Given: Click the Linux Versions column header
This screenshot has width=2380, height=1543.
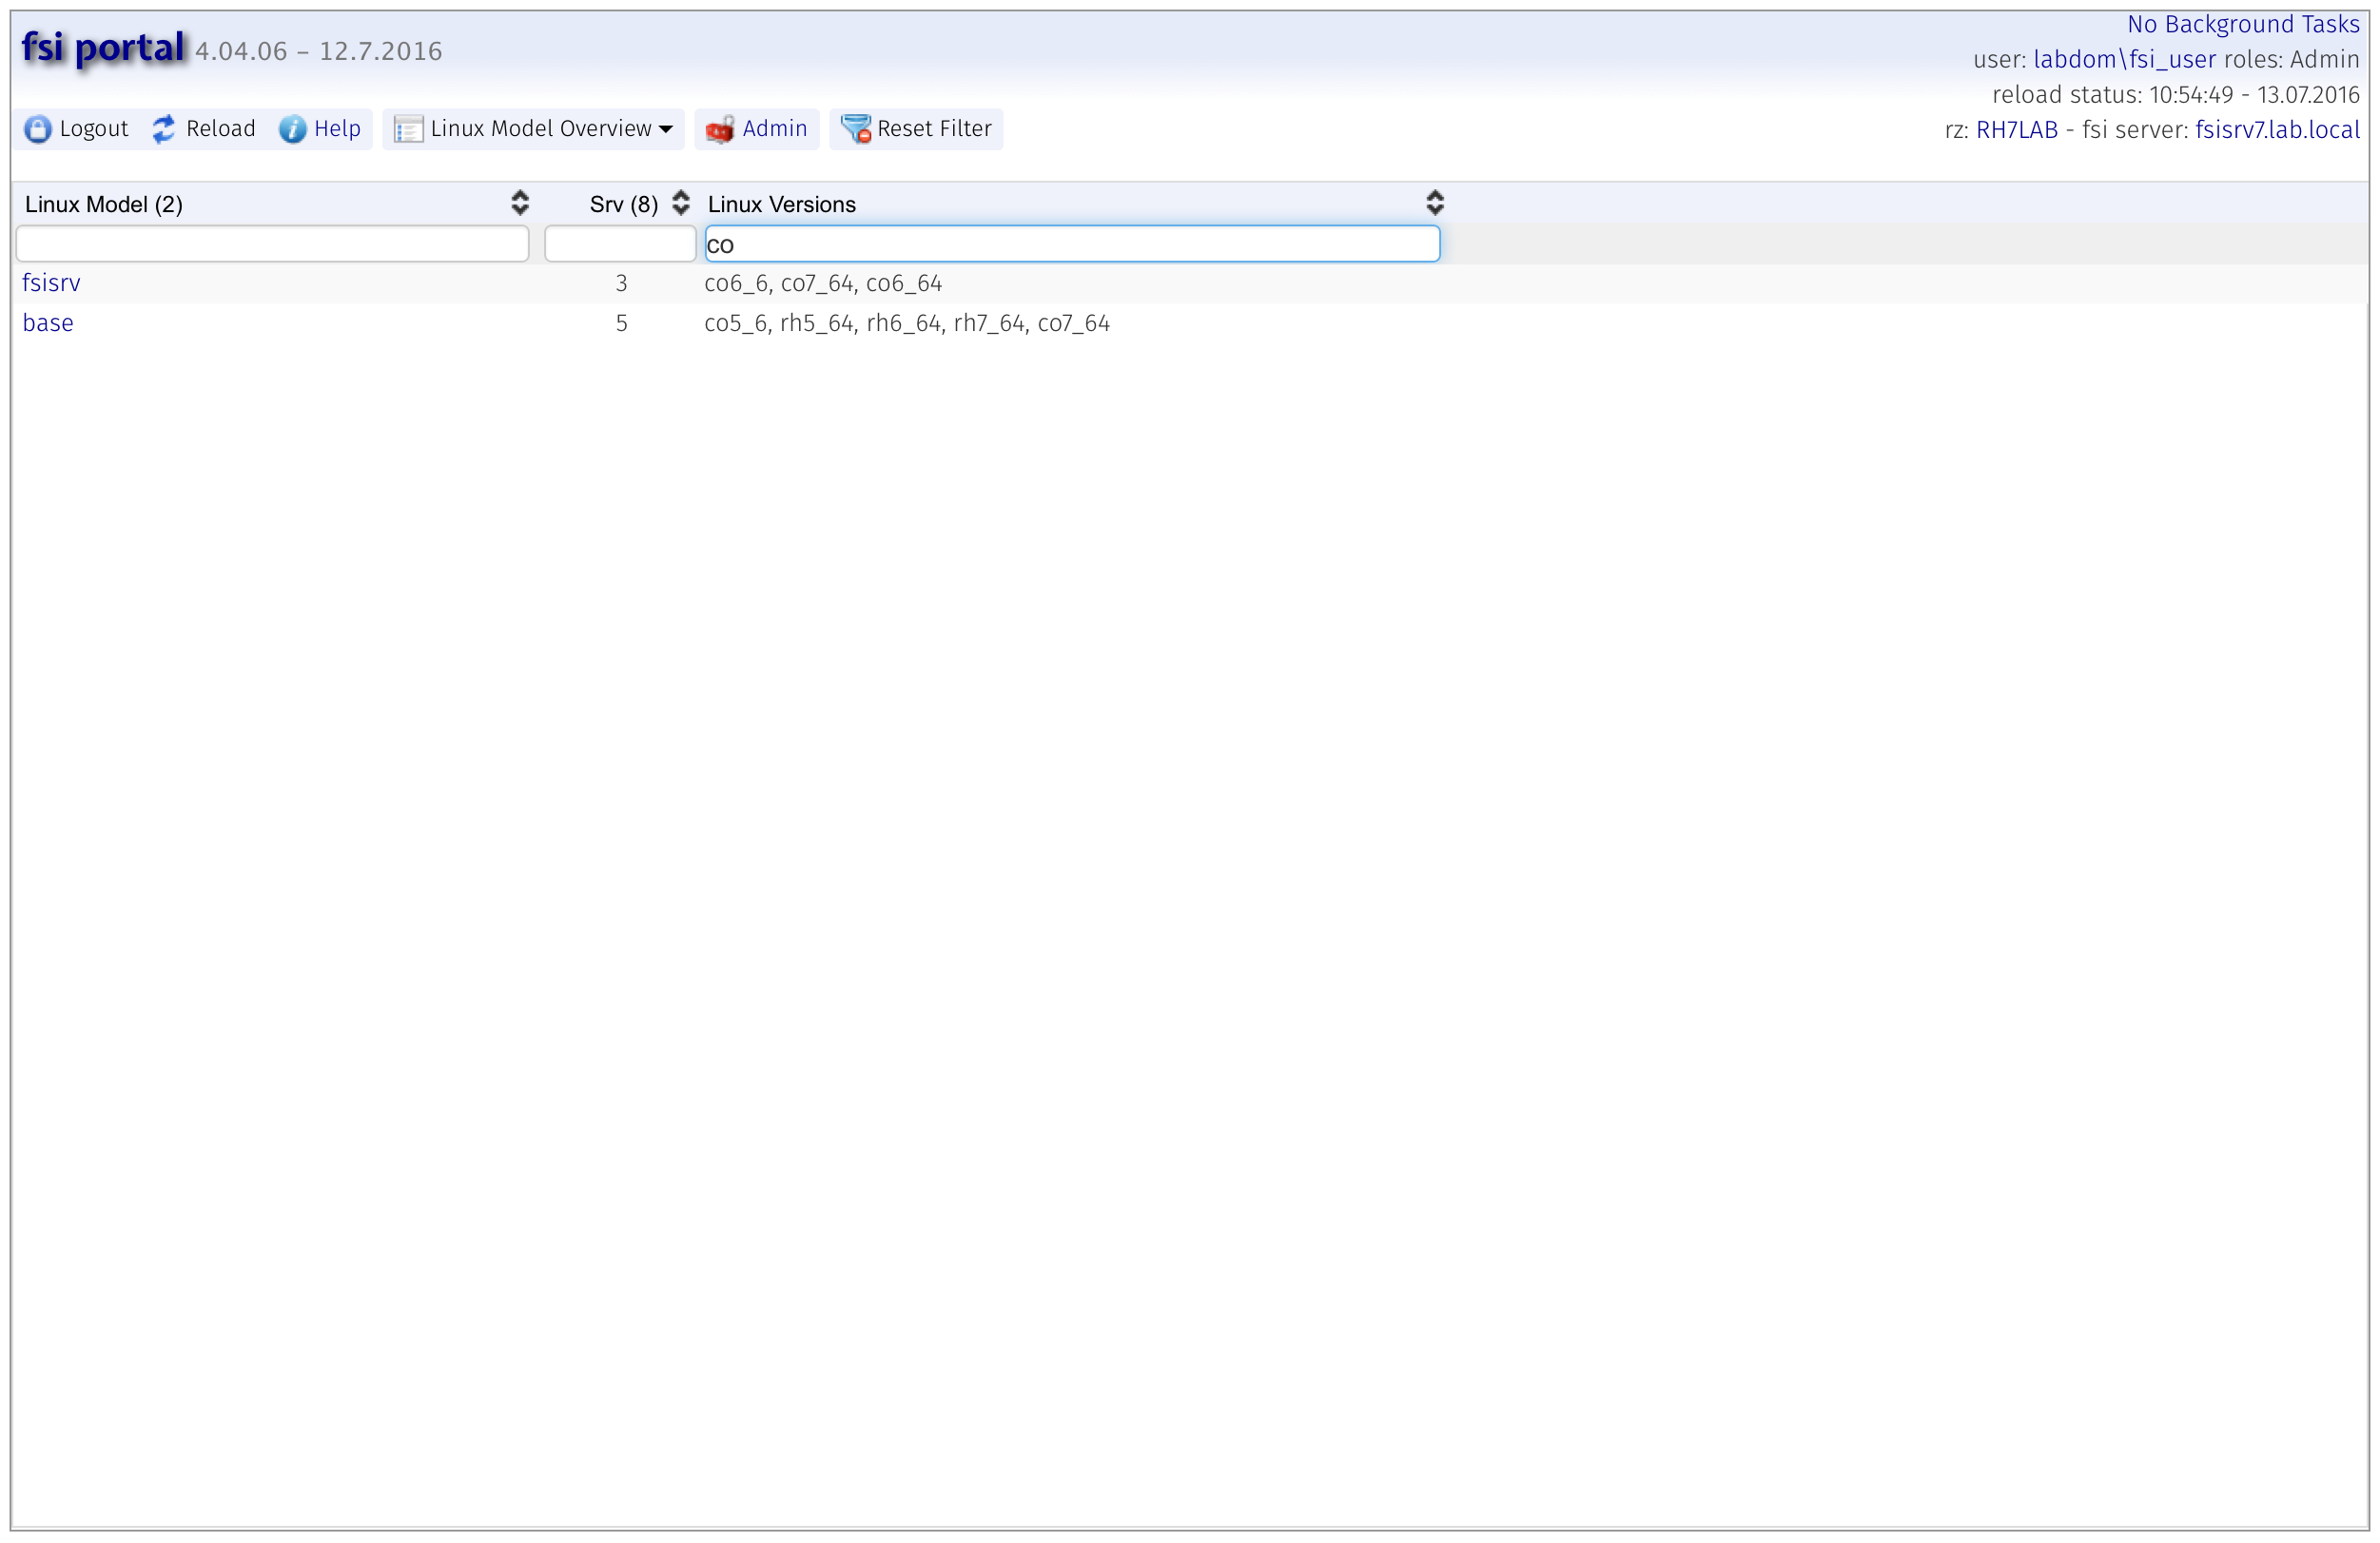Looking at the screenshot, I should click(x=782, y=204).
